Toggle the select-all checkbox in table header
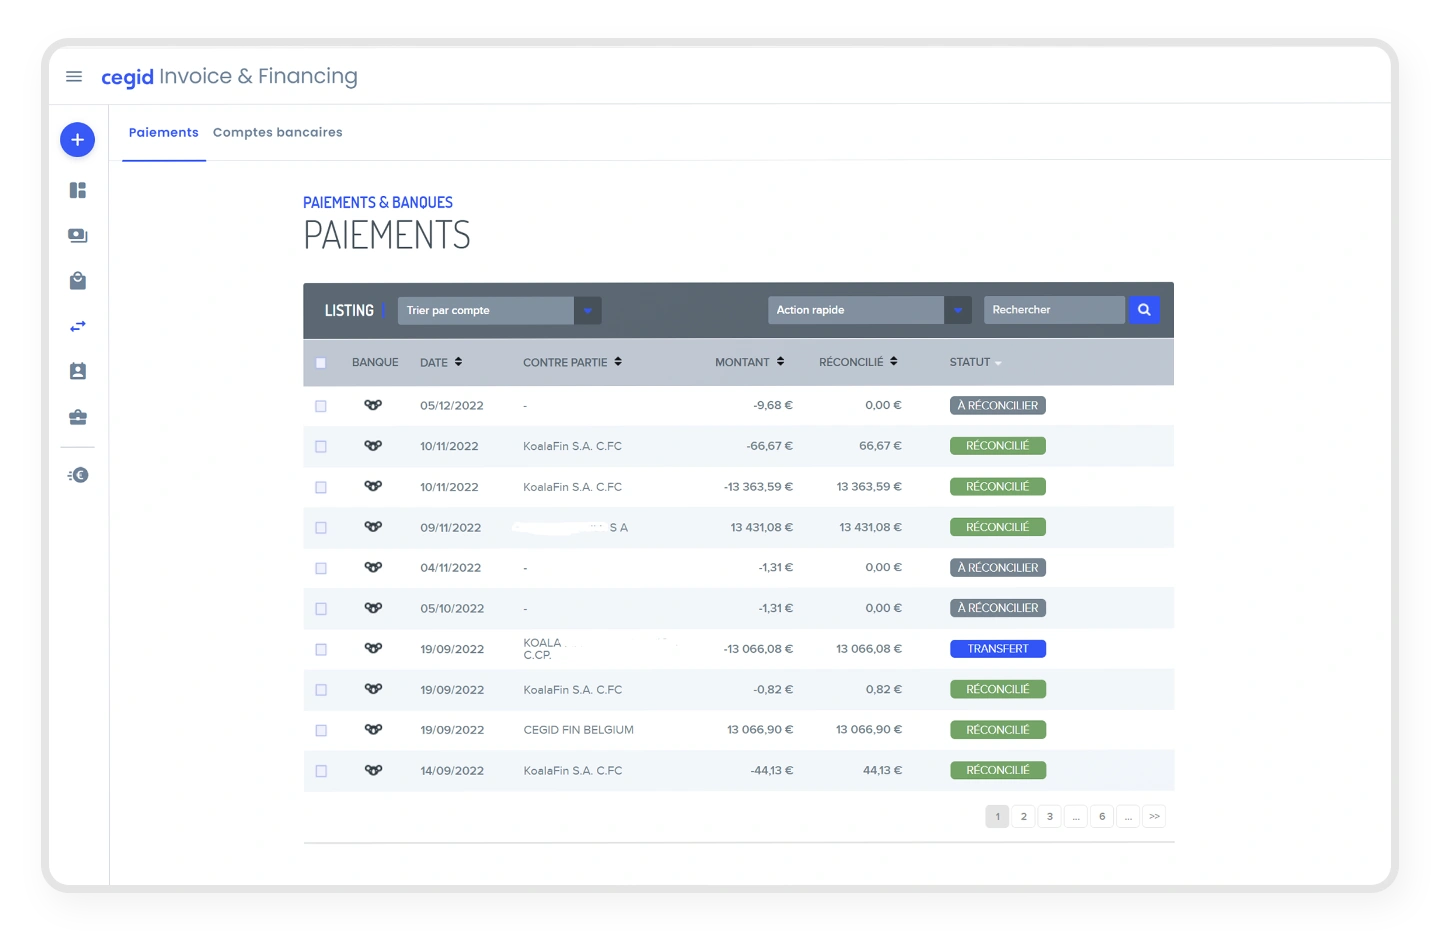This screenshot has height=950, width=1440. pos(321,363)
